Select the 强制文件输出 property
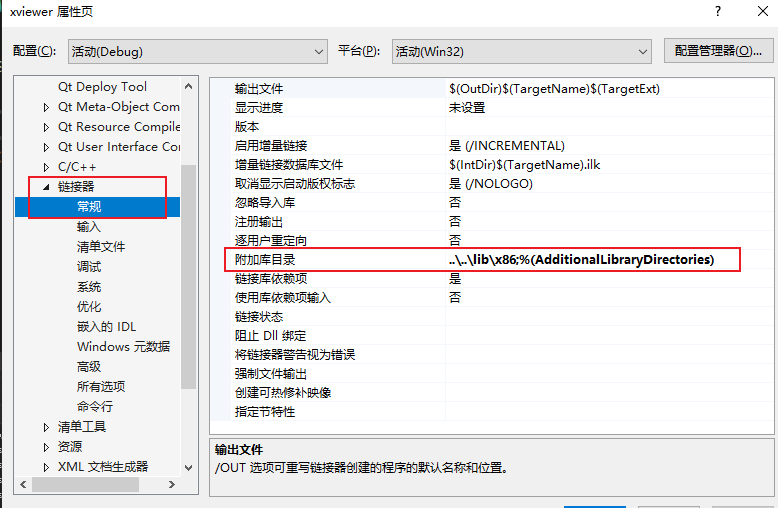Screen dimensions: 778x508 tap(491, 373)
